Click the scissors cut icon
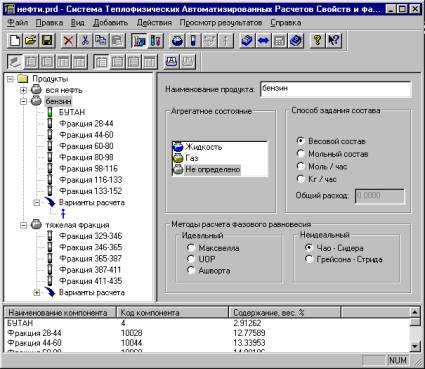425x369 pixels. click(x=85, y=41)
